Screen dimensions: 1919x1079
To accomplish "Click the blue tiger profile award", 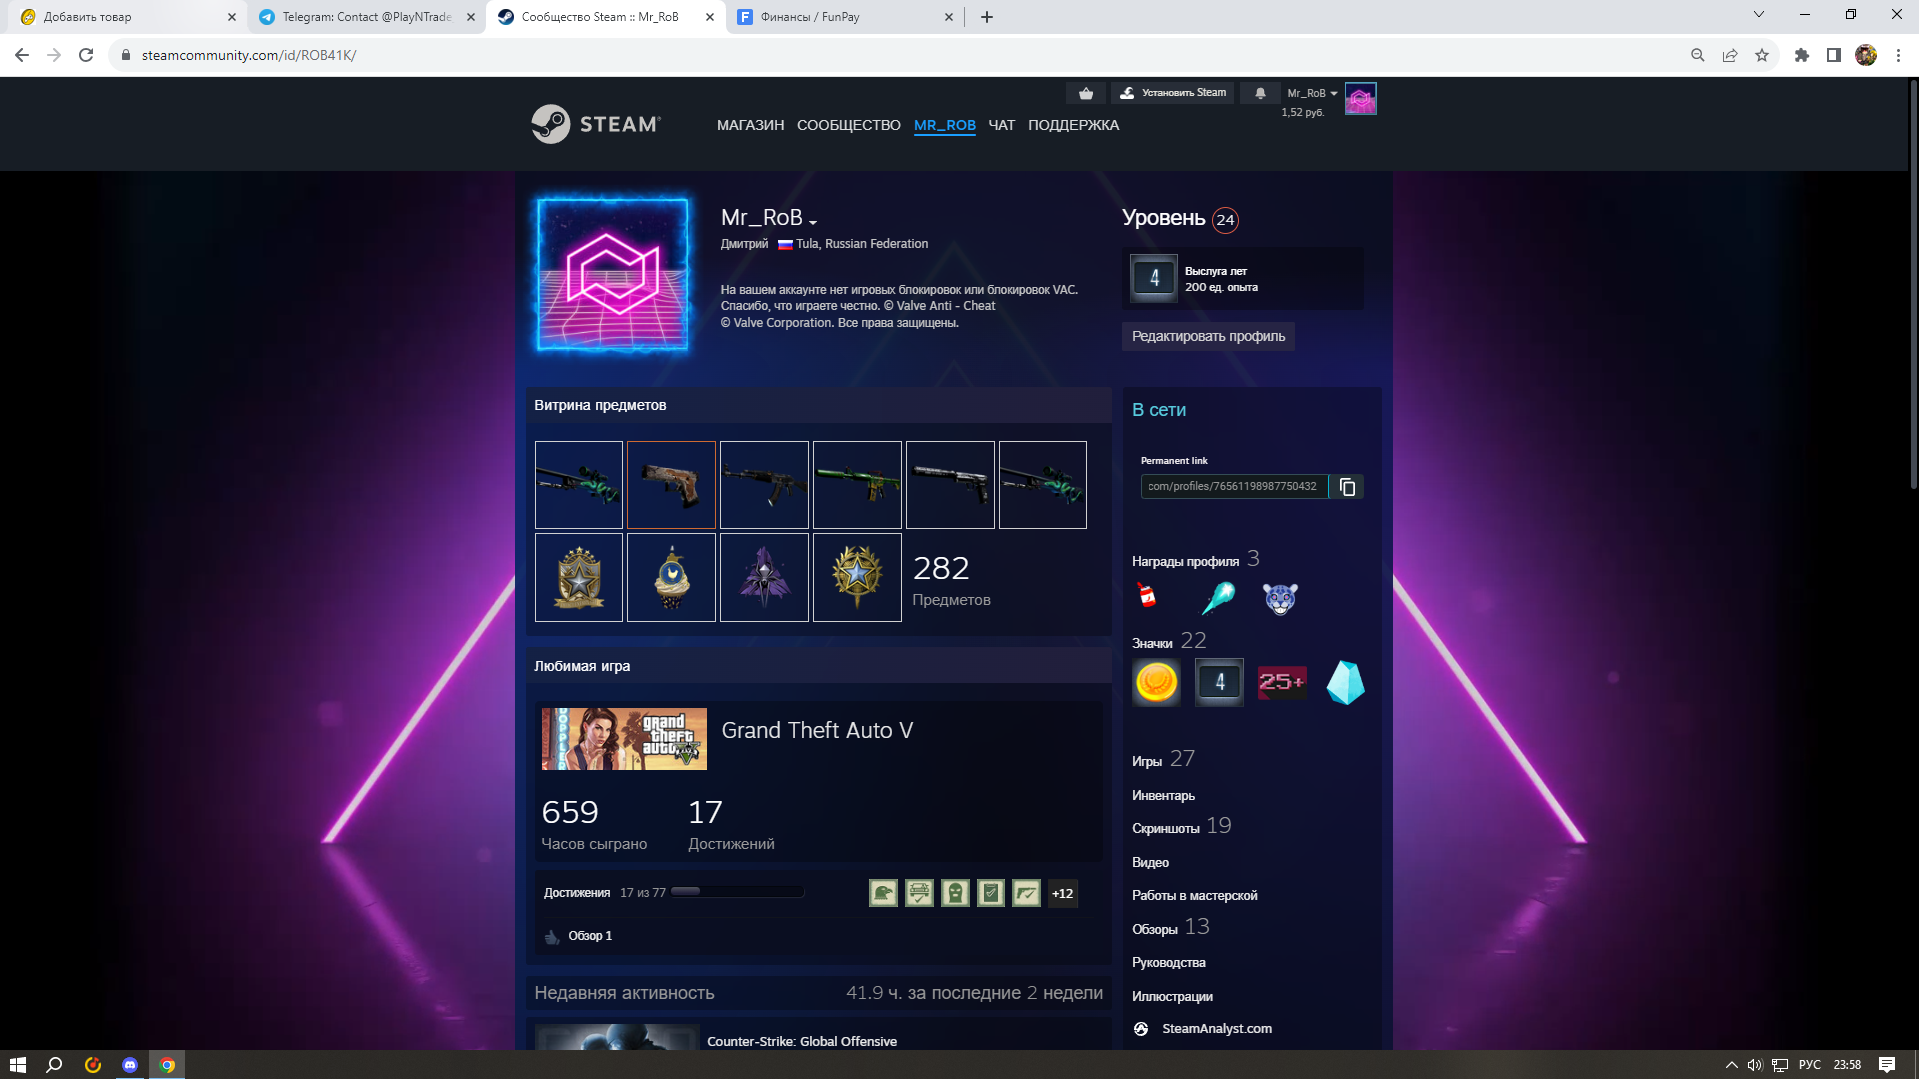I will [x=1280, y=598].
